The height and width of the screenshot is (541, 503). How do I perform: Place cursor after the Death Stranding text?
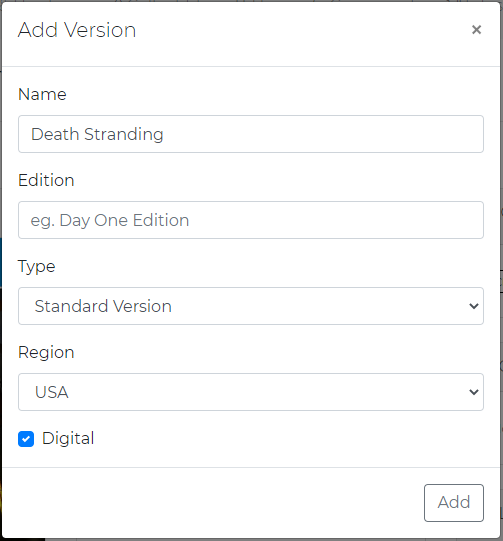point(165,134)
